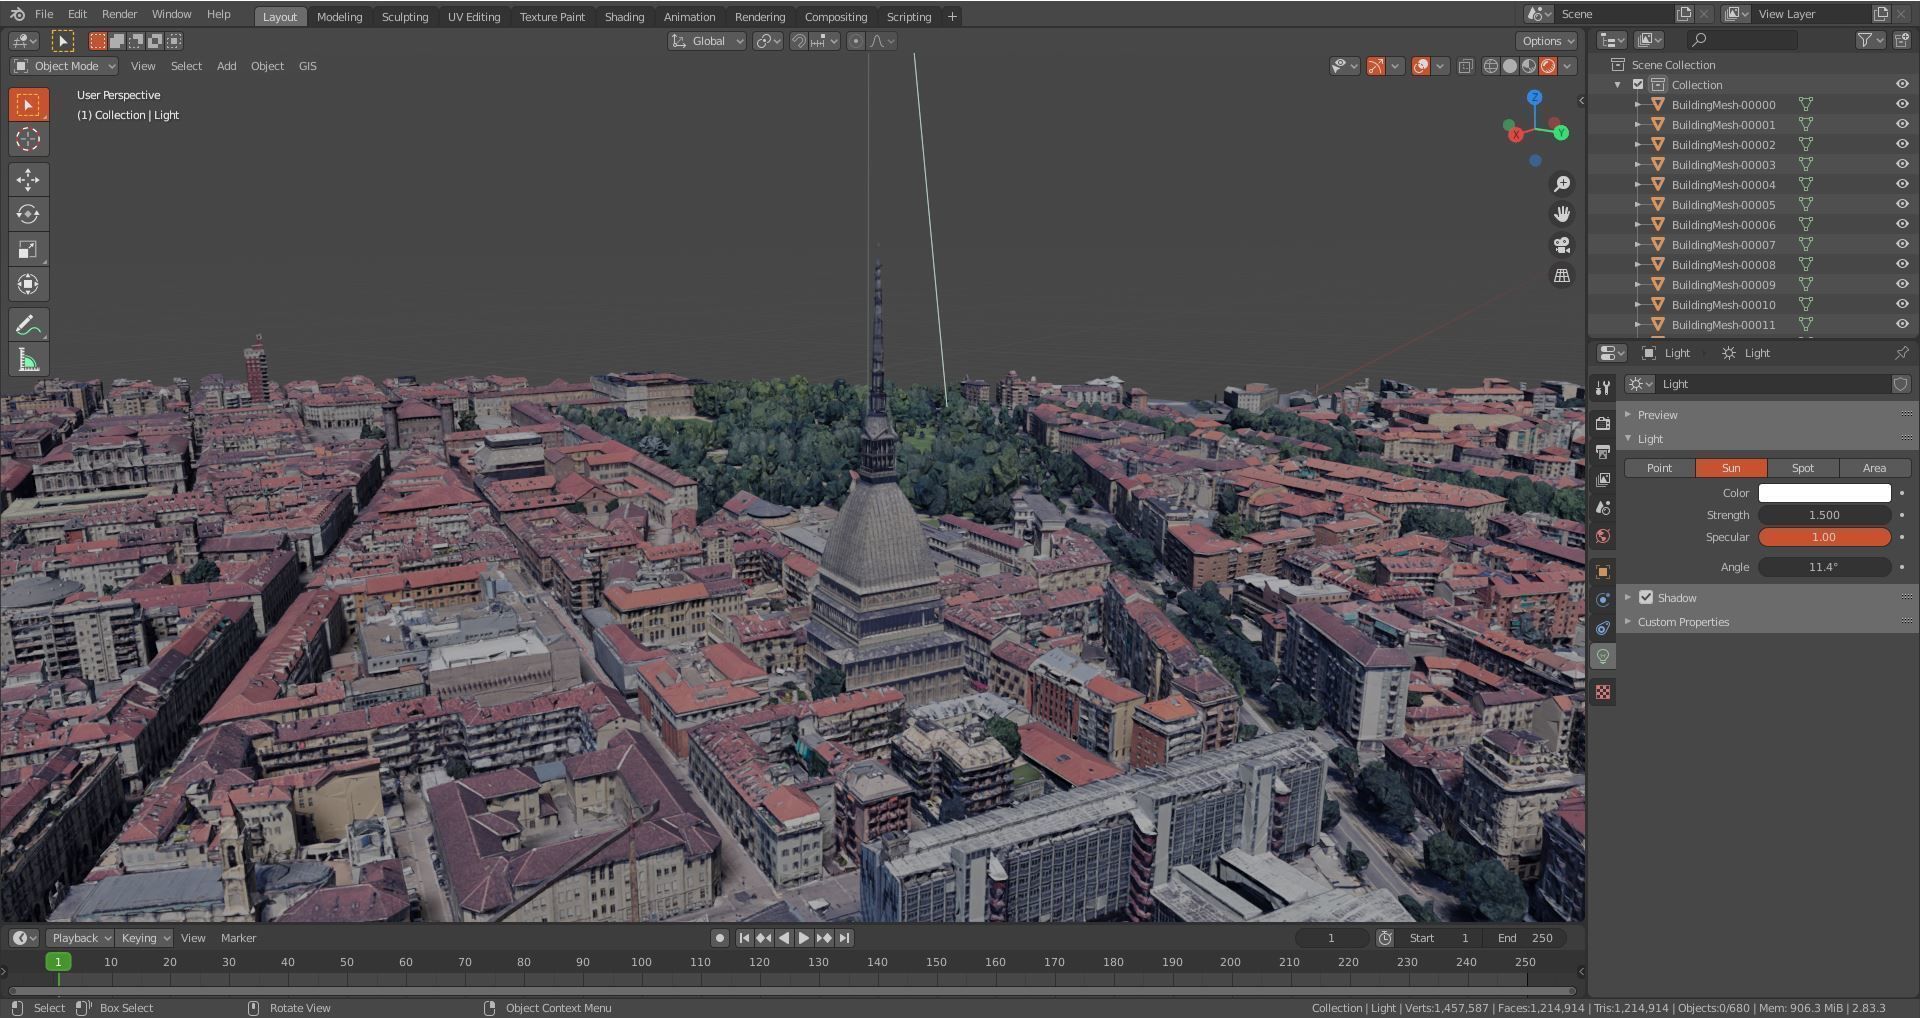The image size is (1920, 1018).
Task: Switch to wireframe viewport shading
Action: pos(1491,66)
